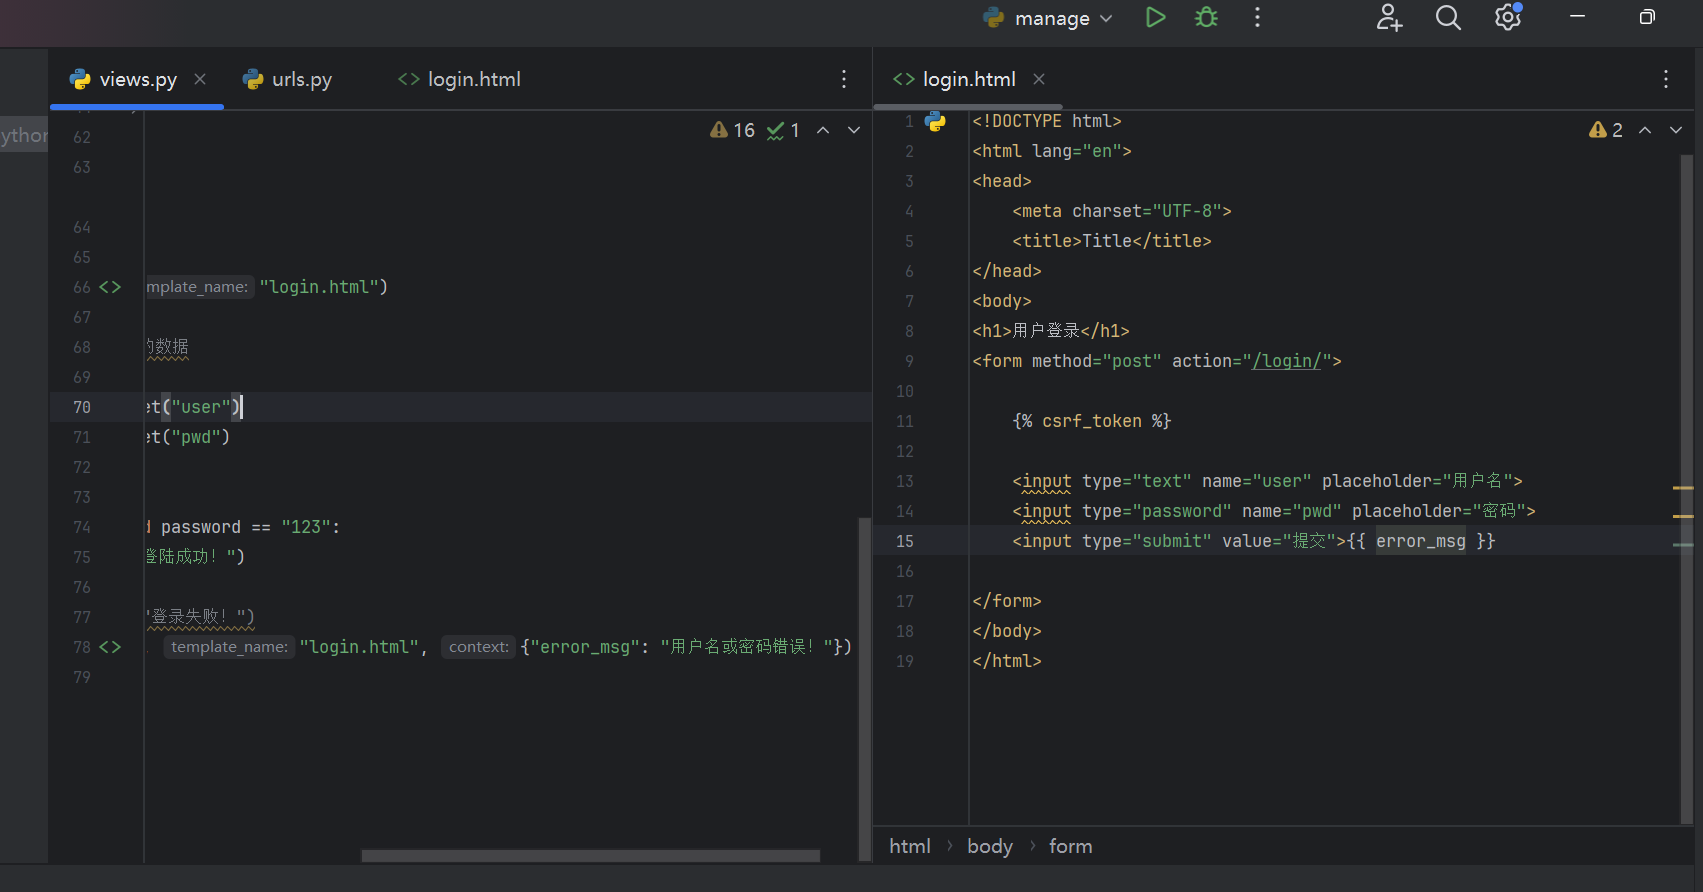Show the 16 warnings in views.py
Image resolution: width=1703 pixels, height=892 pixels.
[x=732, y=130]
